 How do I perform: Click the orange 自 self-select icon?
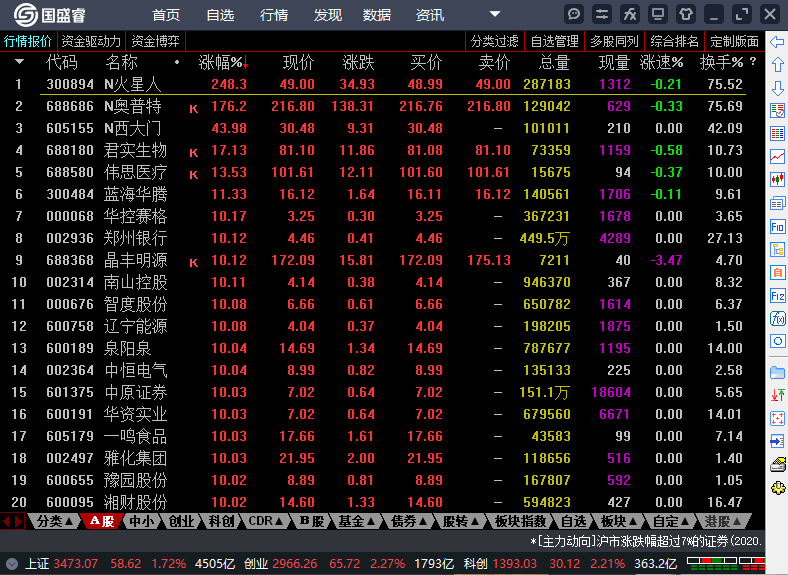click(777, 272)
